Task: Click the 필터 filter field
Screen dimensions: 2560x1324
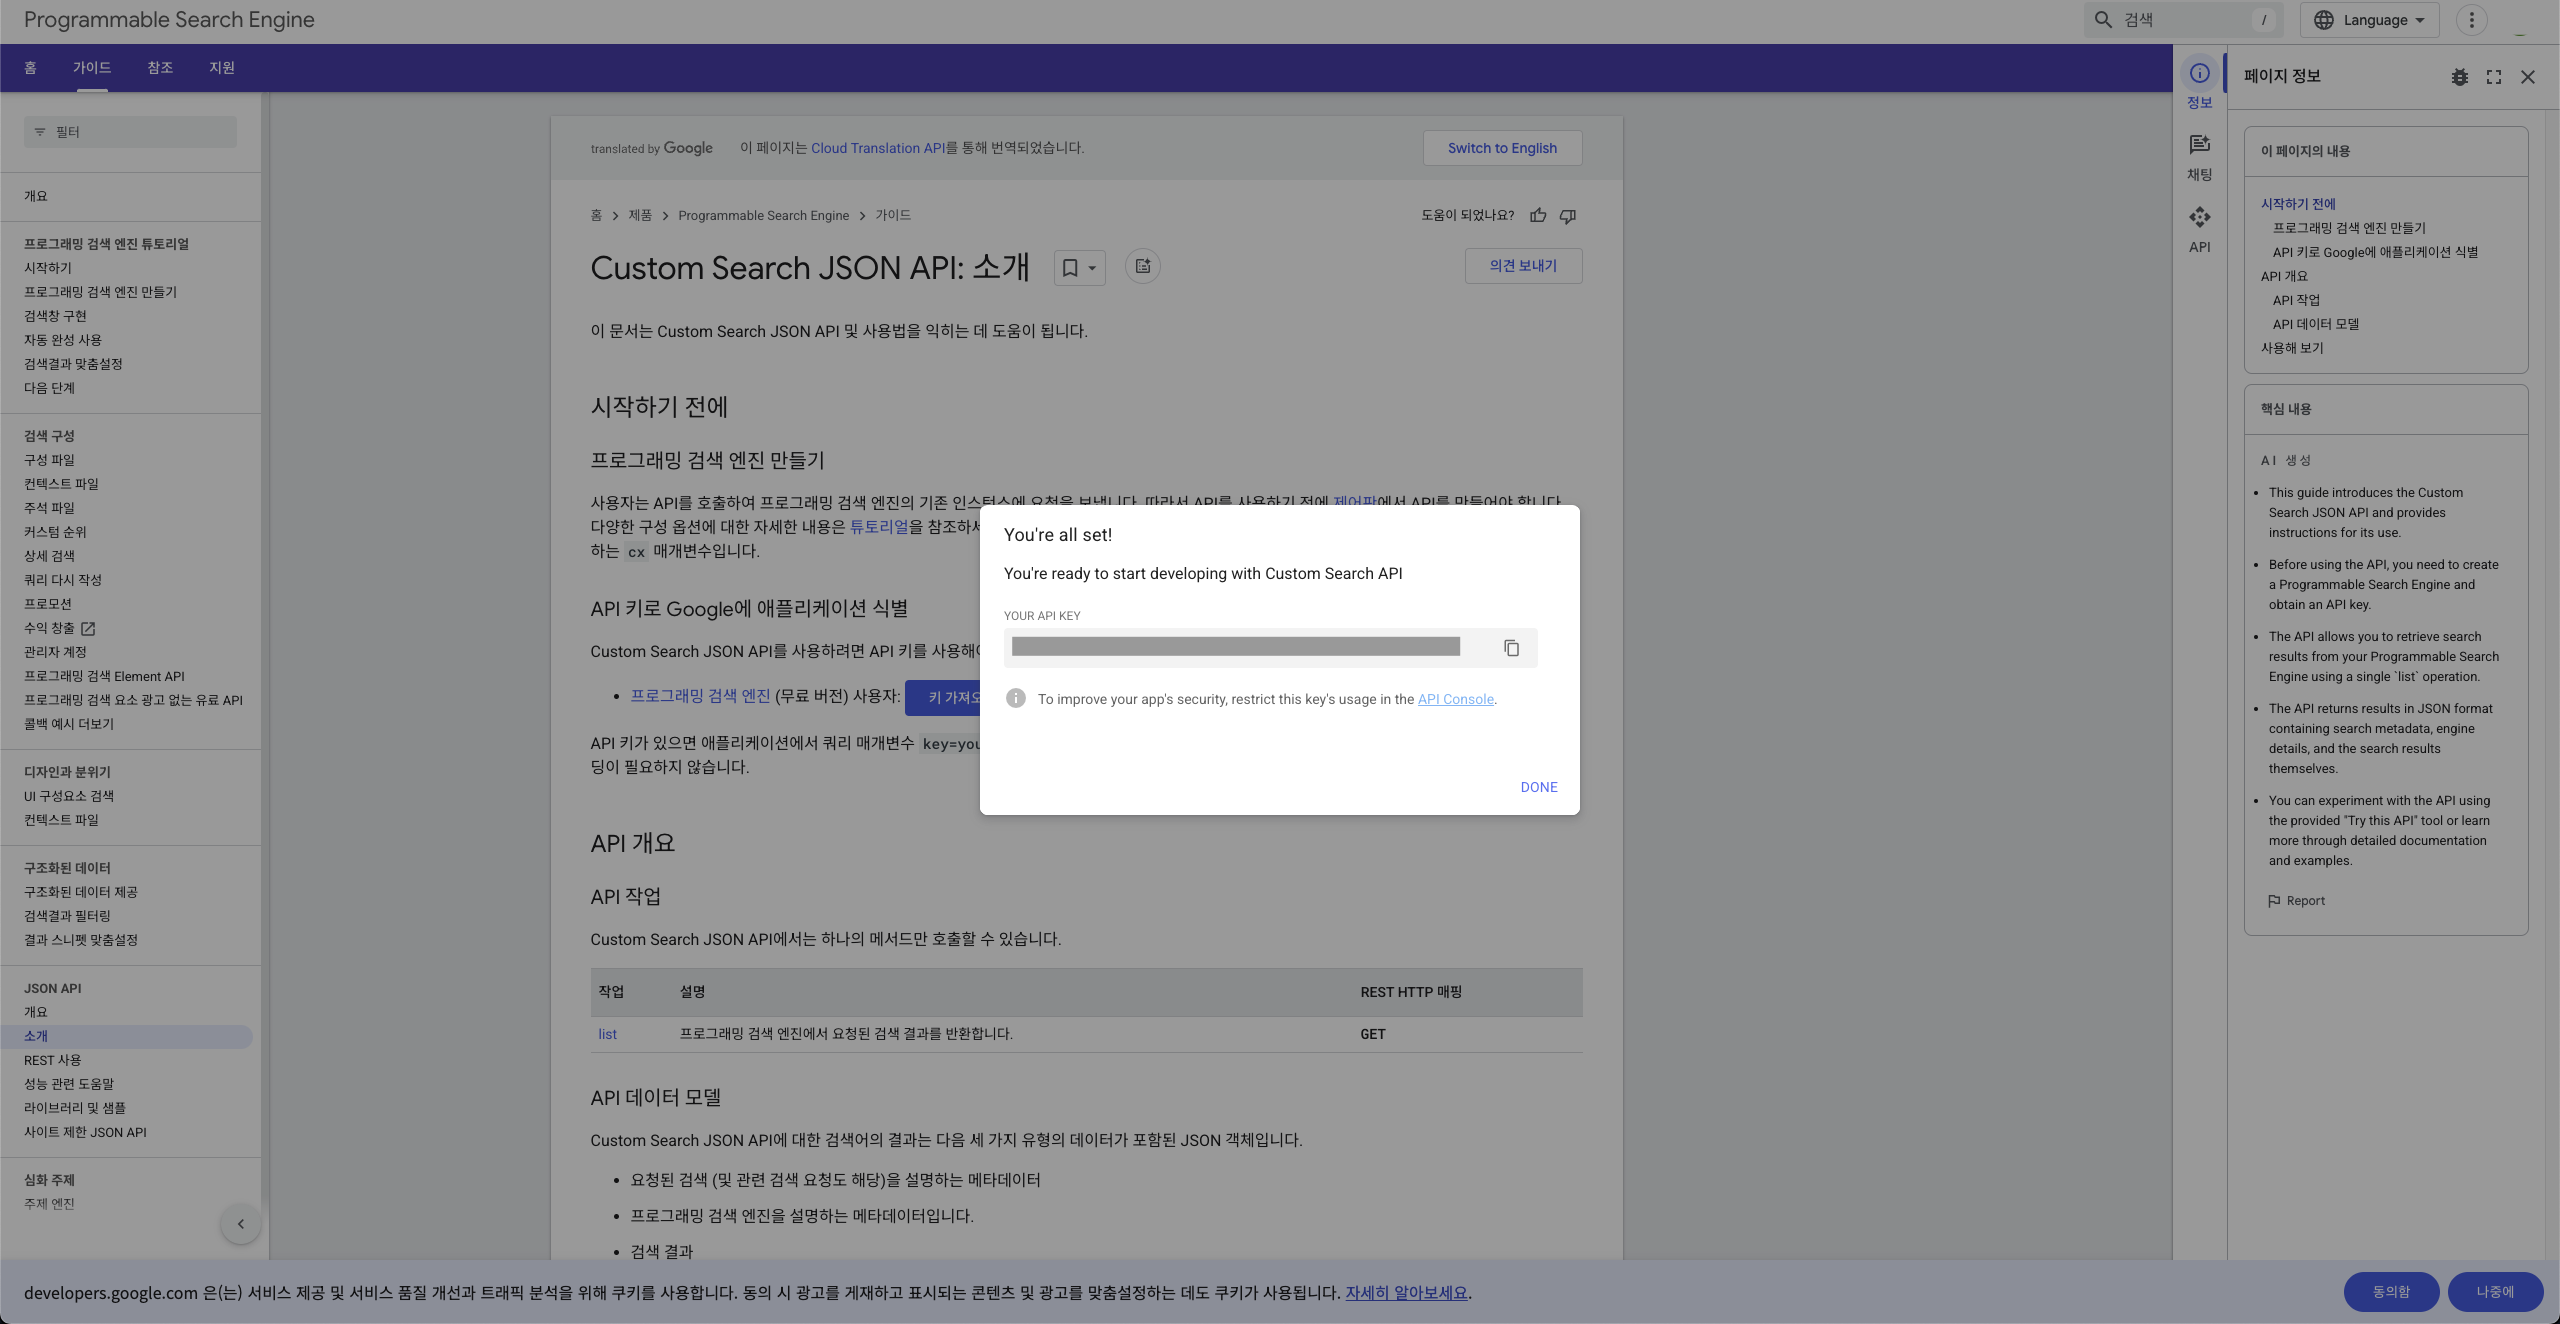Action: 130,132
